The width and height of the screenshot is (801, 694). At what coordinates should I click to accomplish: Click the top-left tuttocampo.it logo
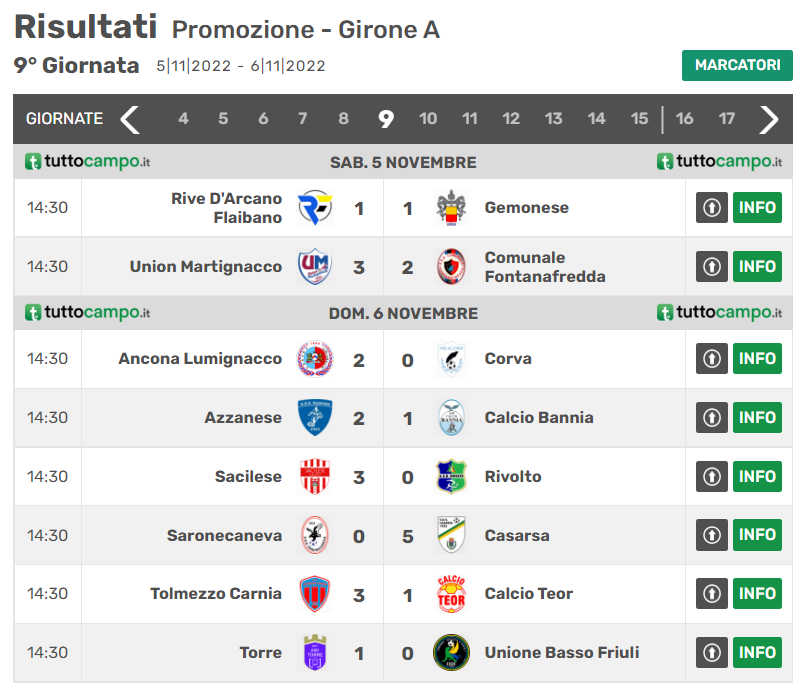click(88, 161)
